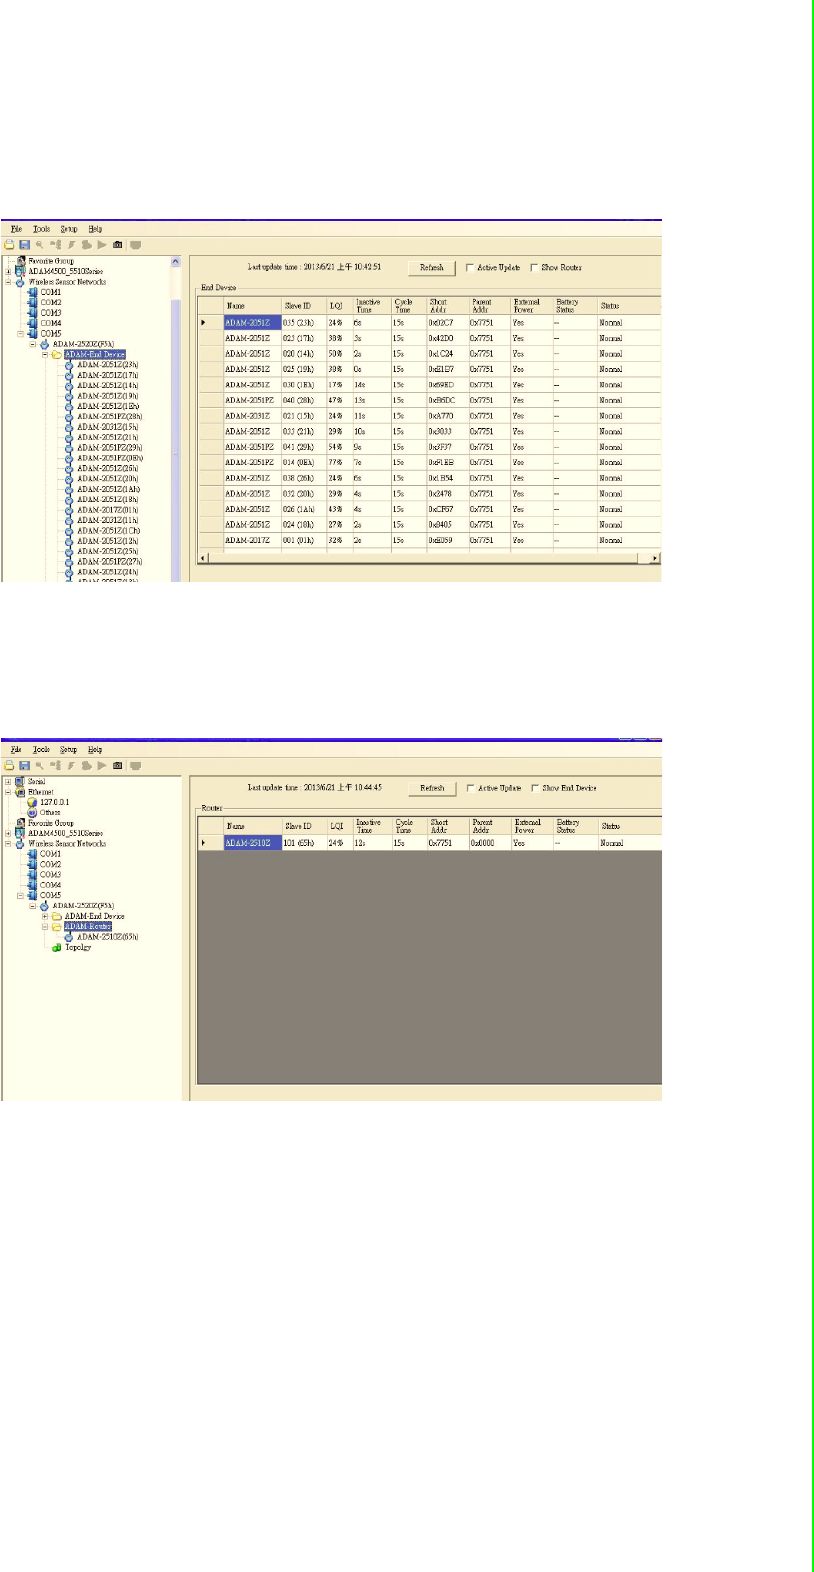The image size is (814, 1572).
Task: Check the Show End Device checkbox
Action: point(535,788)
